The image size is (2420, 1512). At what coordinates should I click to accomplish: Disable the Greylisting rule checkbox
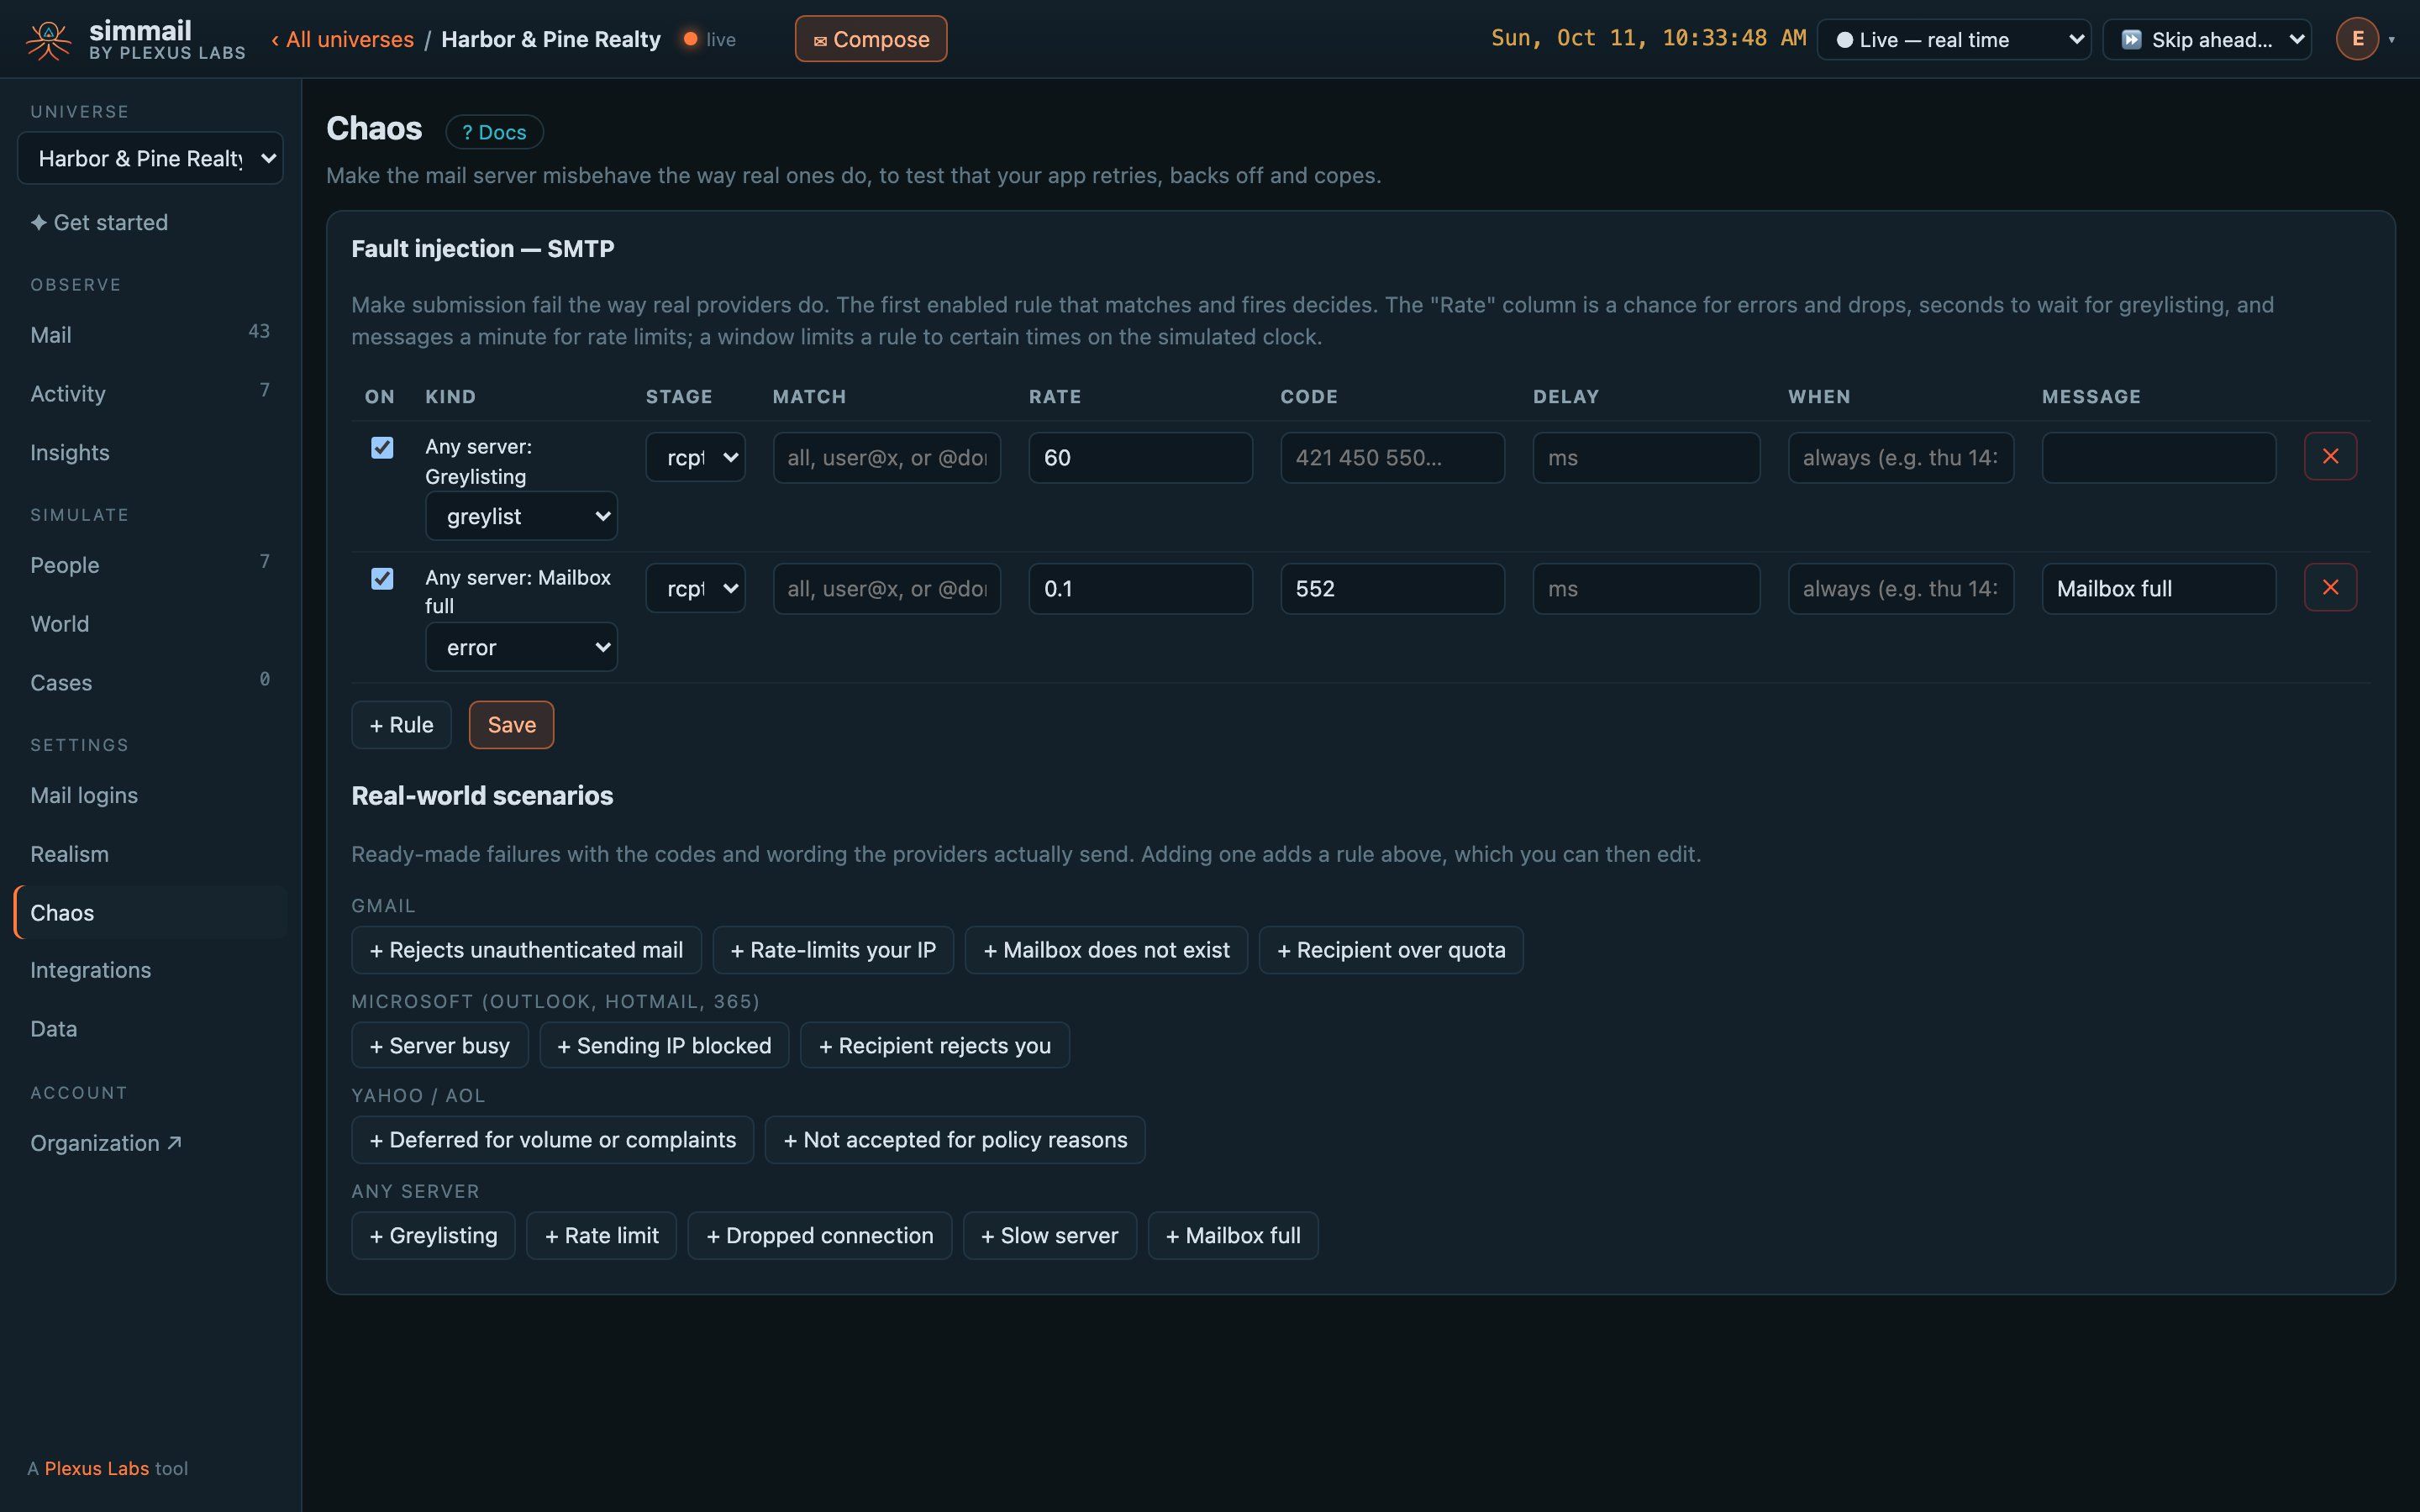[382, 447]
